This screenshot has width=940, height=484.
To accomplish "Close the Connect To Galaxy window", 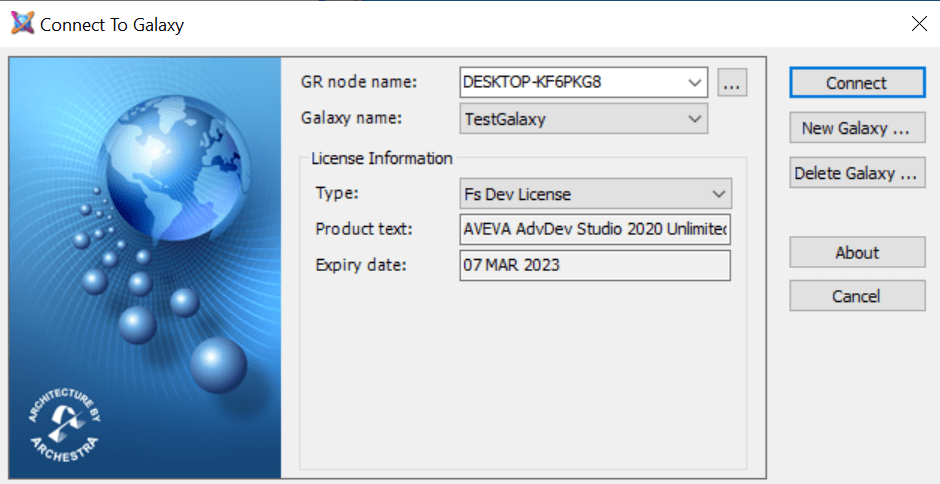I will [x=919, y=24].
